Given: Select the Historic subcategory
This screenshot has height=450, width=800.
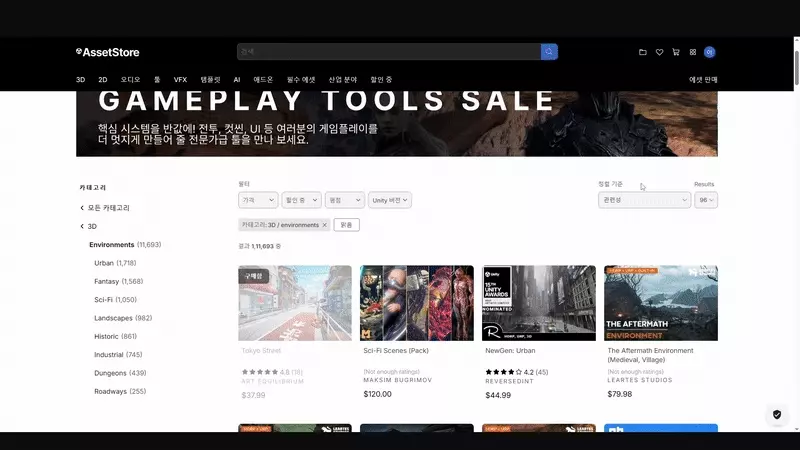Looking at the screenshot, I should [115, 337].
